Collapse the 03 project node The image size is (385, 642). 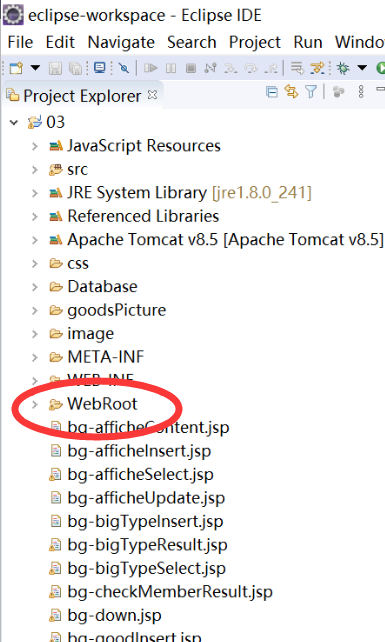point(14,122)
